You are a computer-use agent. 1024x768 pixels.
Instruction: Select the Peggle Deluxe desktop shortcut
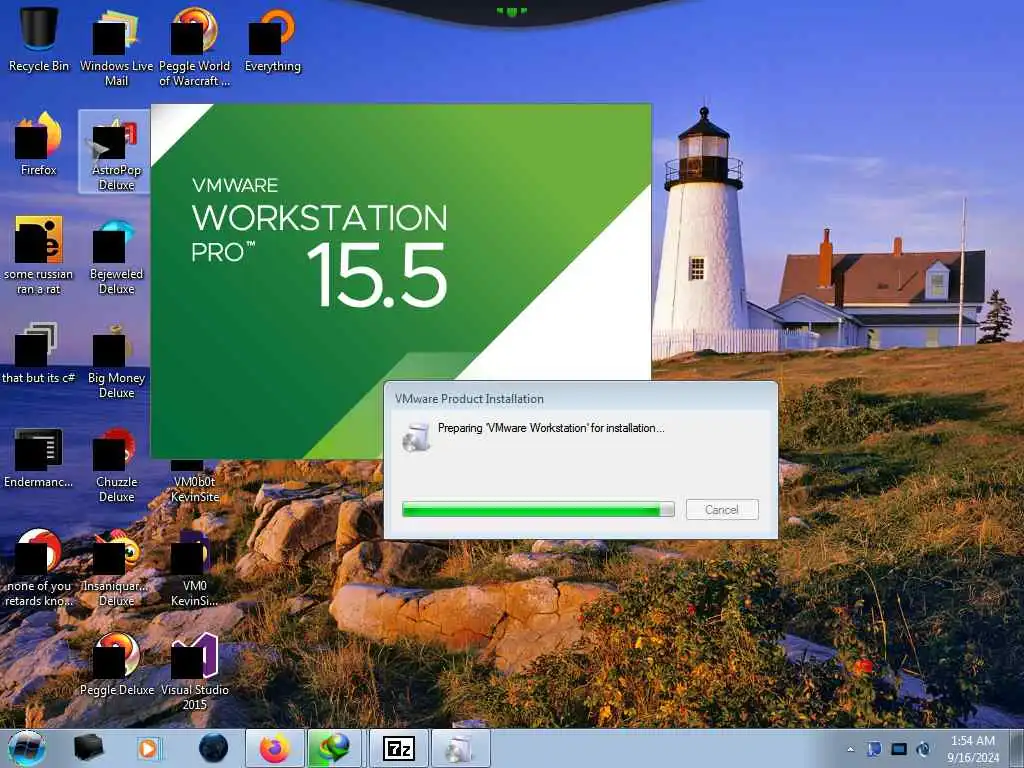click(x=116, y=664)
